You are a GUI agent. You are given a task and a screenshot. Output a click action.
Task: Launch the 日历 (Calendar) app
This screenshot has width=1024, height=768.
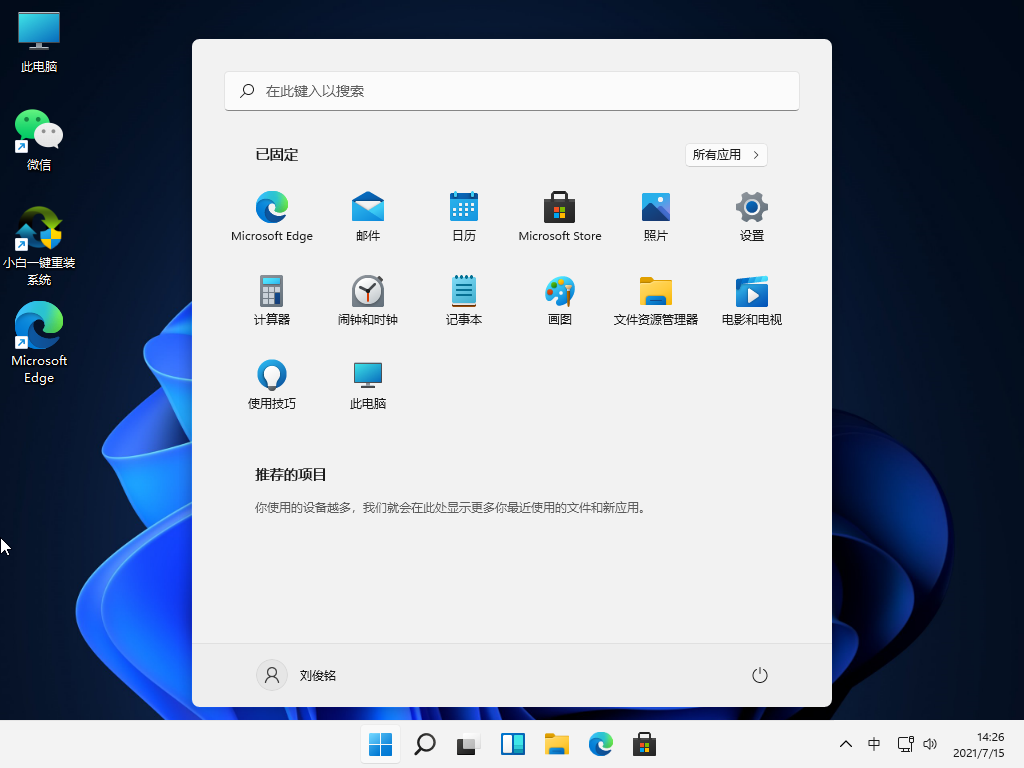pos(464,216)
